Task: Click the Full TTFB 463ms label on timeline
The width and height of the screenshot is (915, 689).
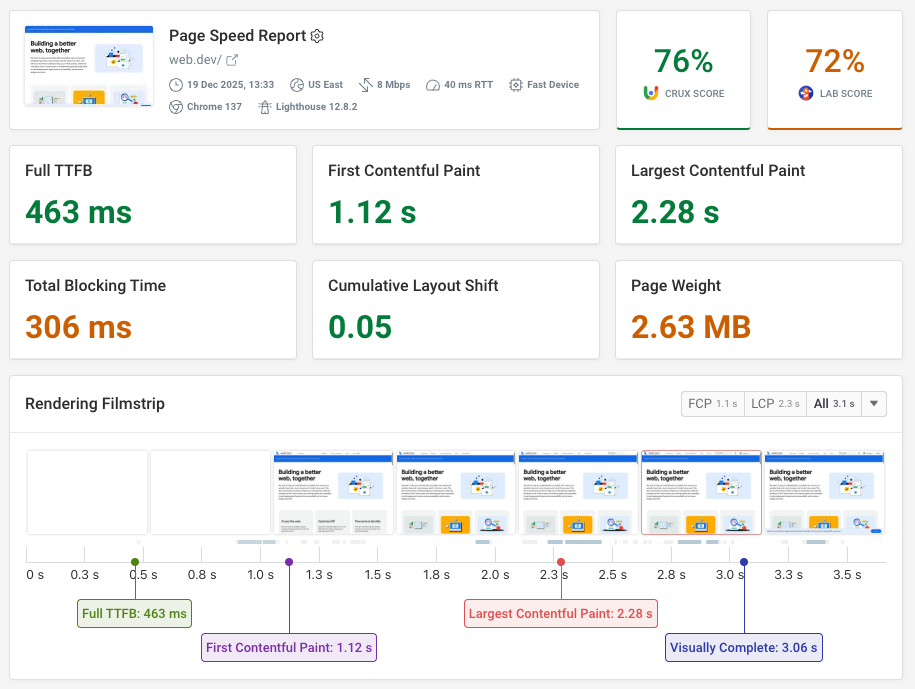Action: click(134, 613)
